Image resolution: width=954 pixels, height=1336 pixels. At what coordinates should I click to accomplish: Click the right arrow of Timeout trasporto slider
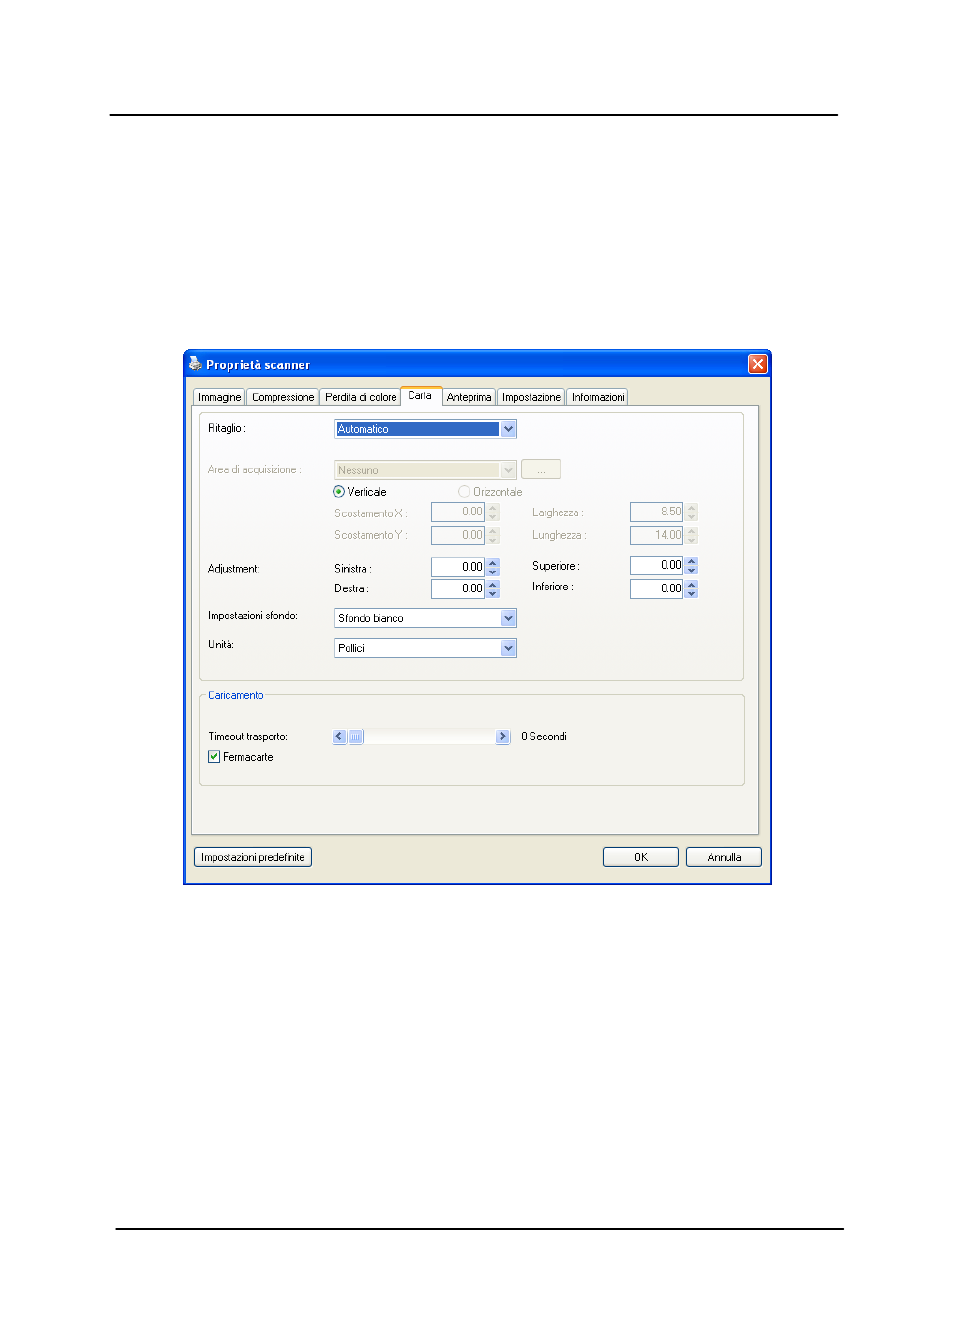pyautogui.click(x=503, y=737)
